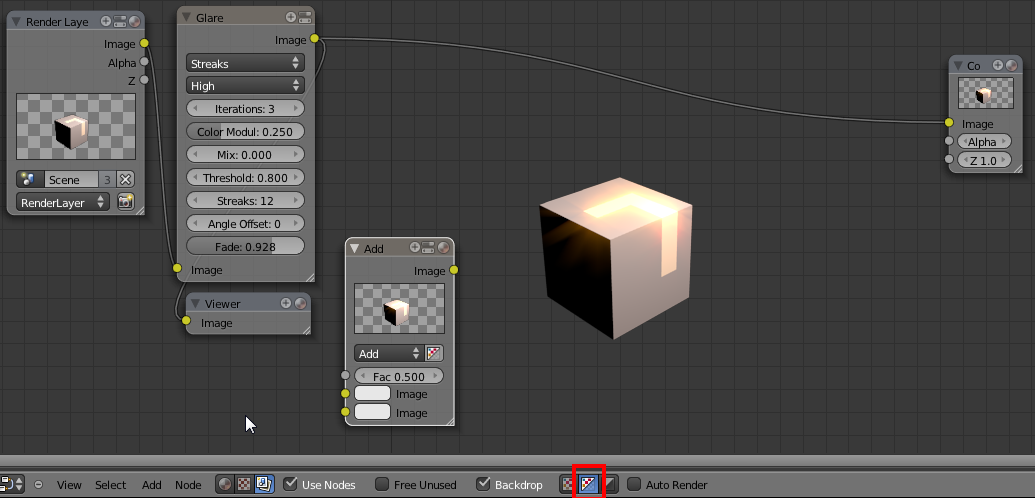This screenshot has height=498, width=1035.
Task: Toggle preview sphere on Add node header
Action: (x=443, y=248)
